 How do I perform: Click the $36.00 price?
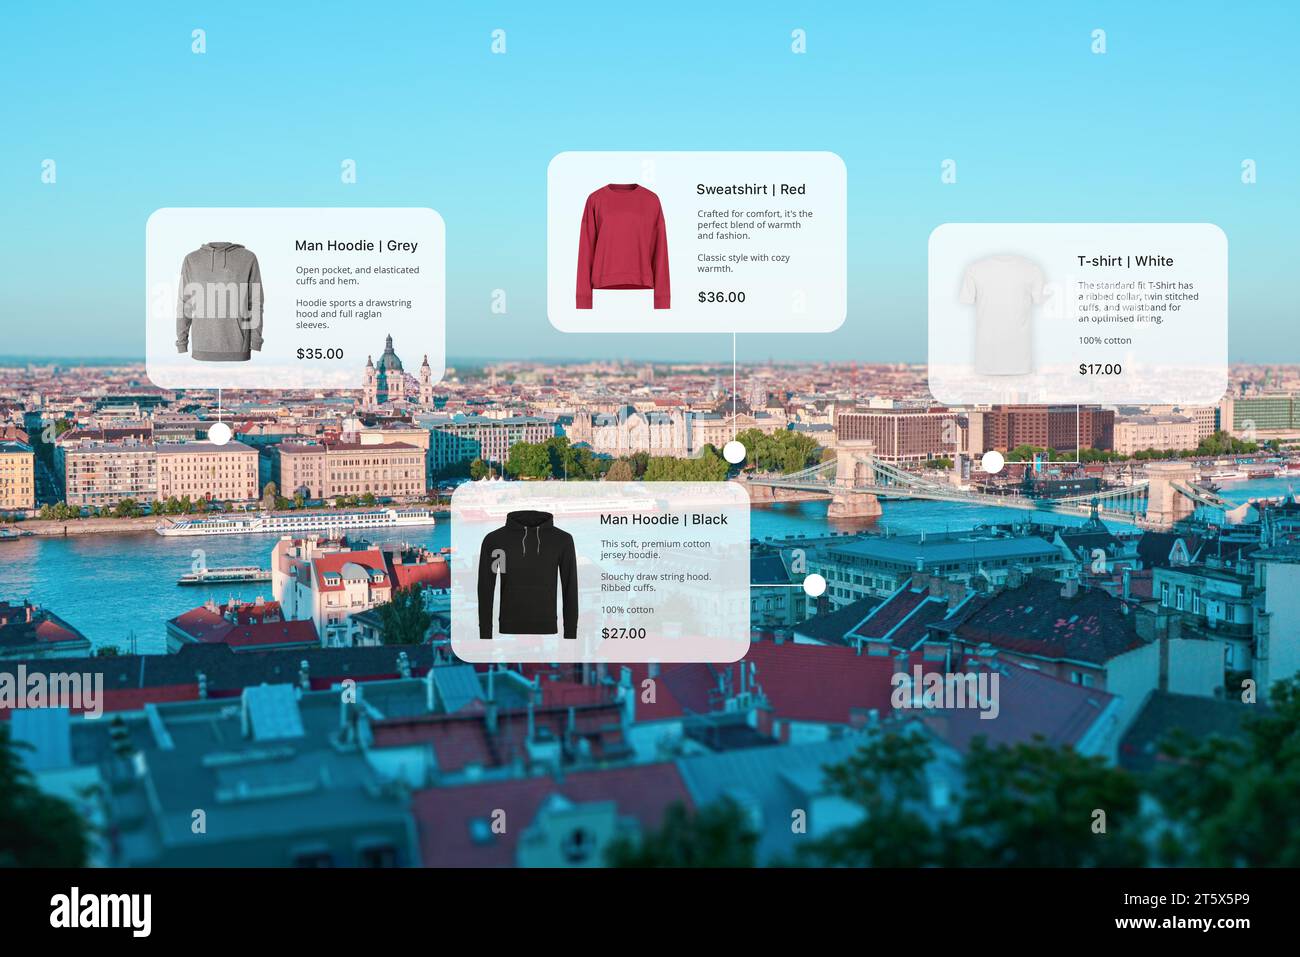click(722, 297)
